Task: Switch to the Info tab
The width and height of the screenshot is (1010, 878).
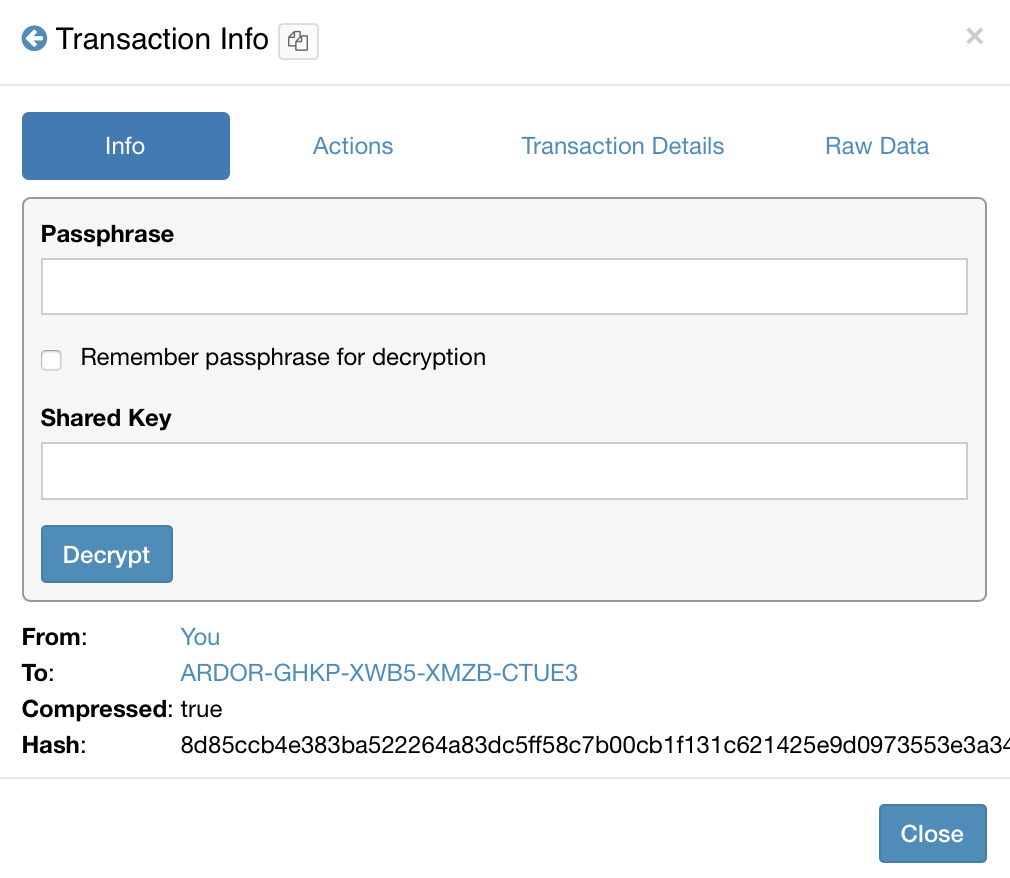Action: 126,146
